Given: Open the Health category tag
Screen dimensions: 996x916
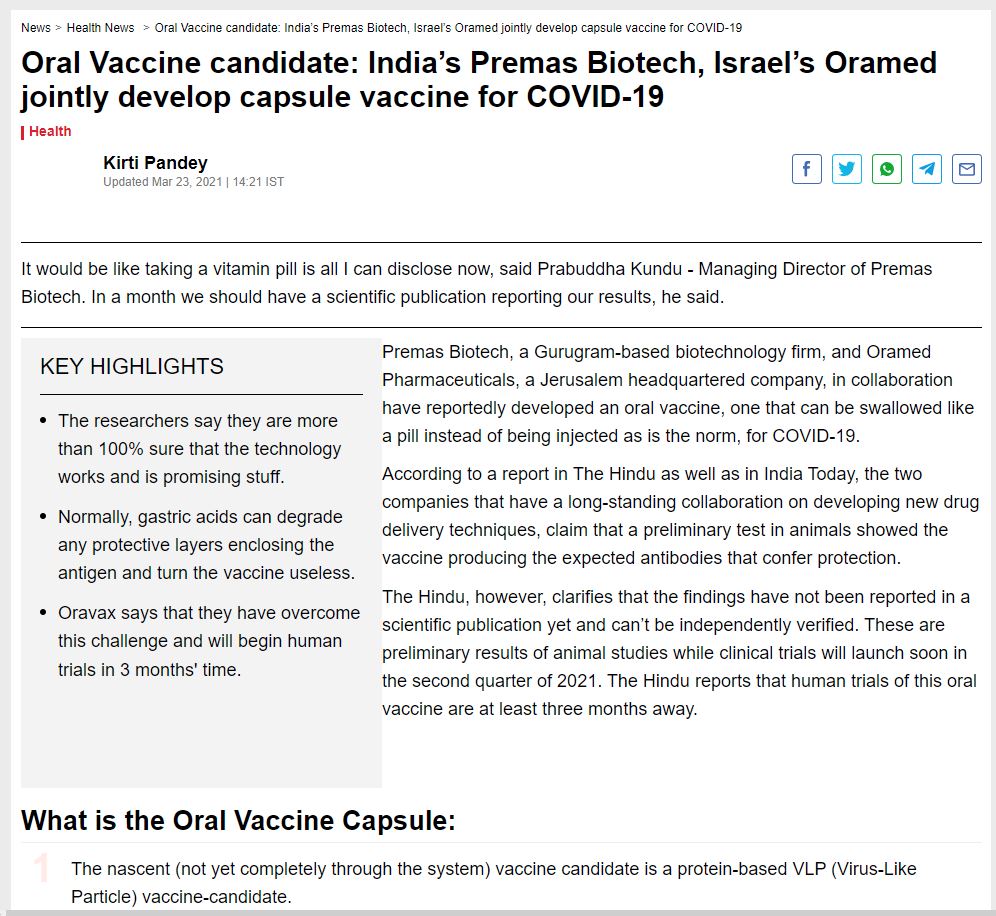Looking at the screenshot, I should click(49, 131).
